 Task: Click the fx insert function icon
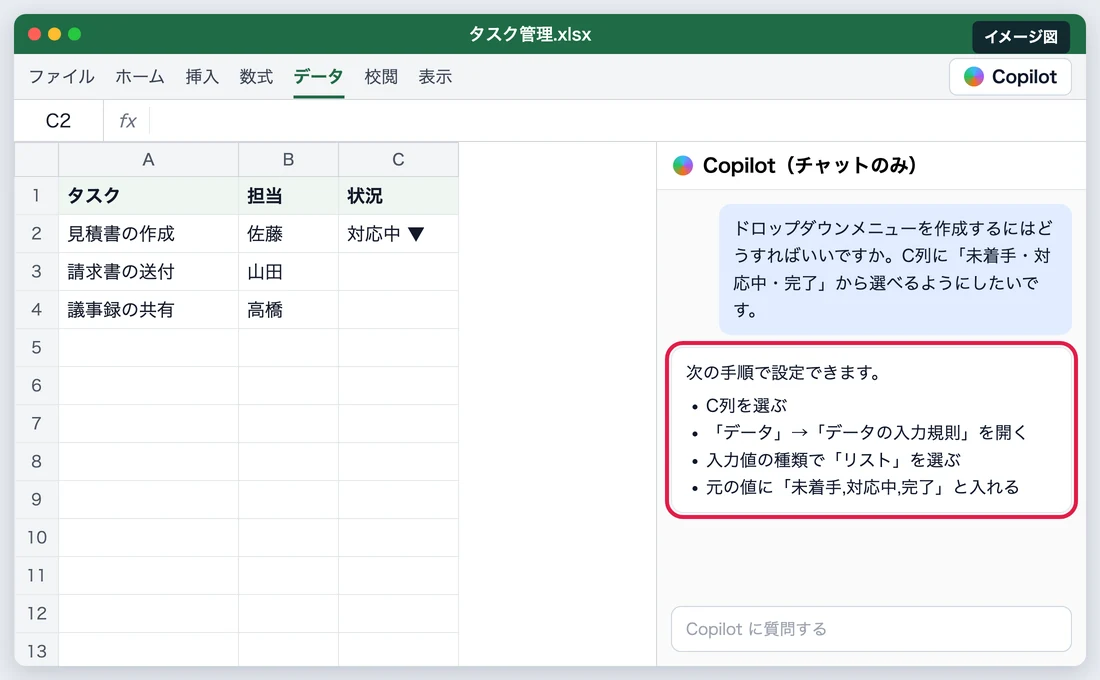(128, 121)
